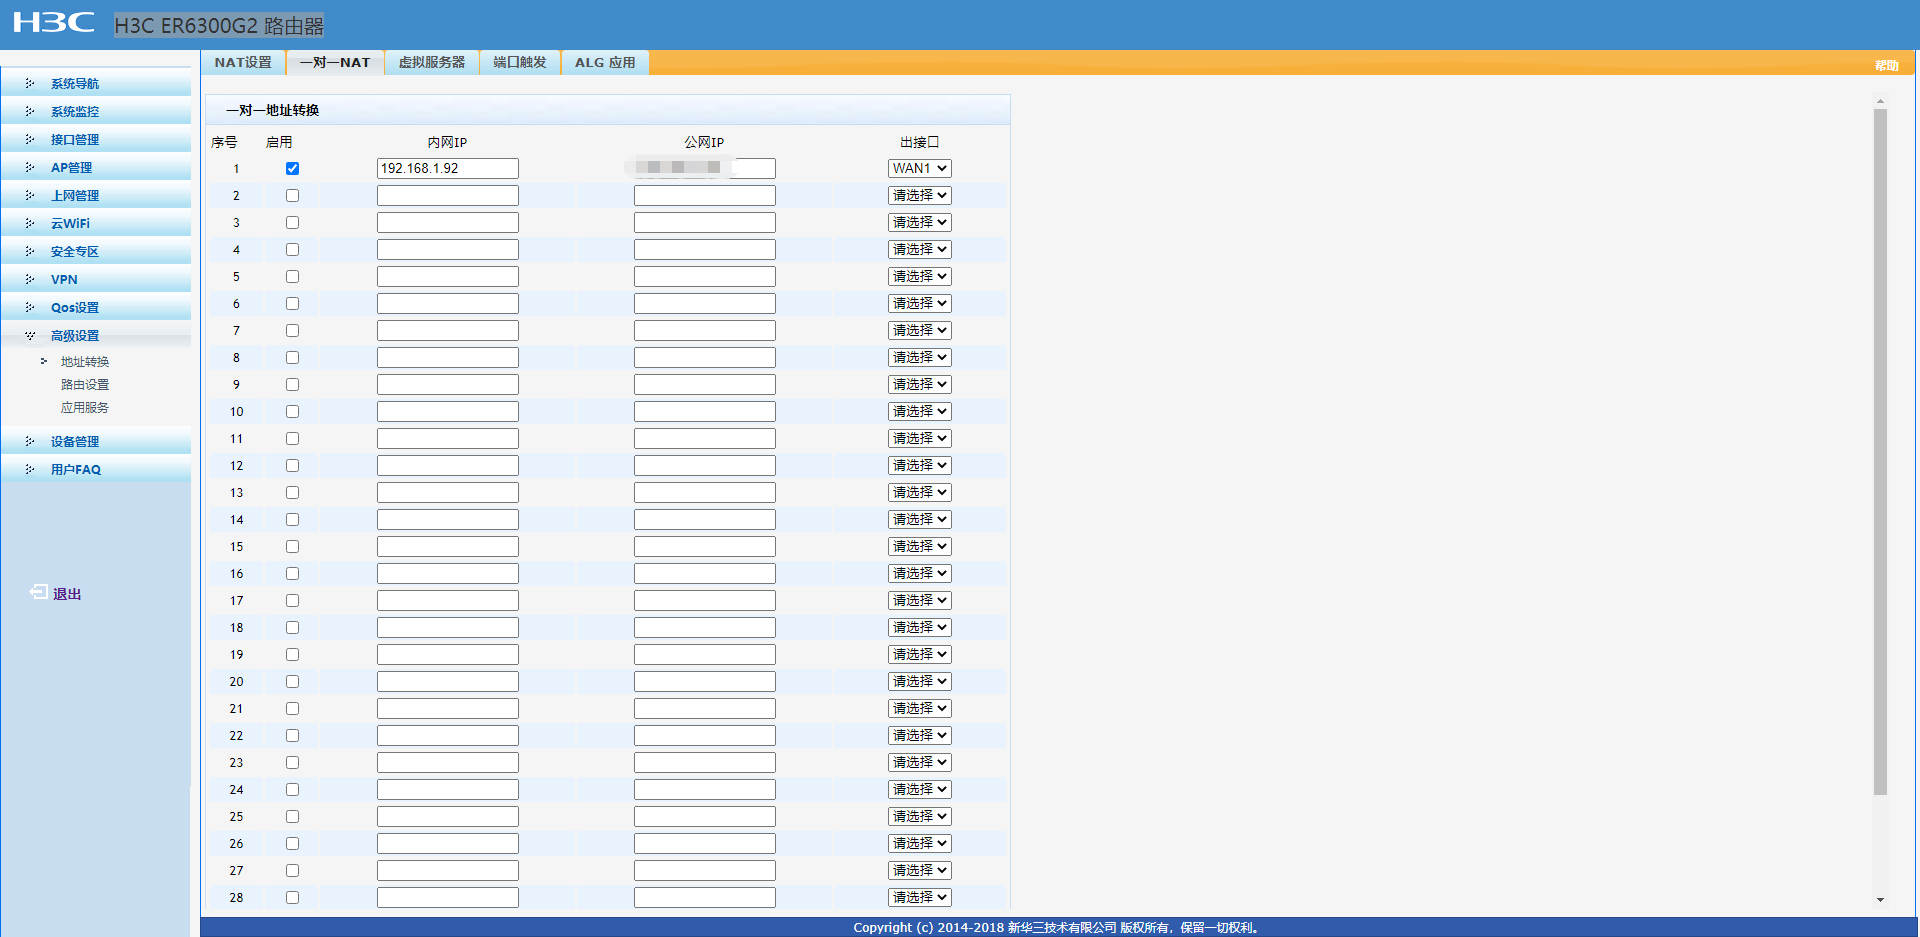This screenshot has width=1920, height=937.
Task: Click the 公网IP field in row 25
Action: click(705, 817)
